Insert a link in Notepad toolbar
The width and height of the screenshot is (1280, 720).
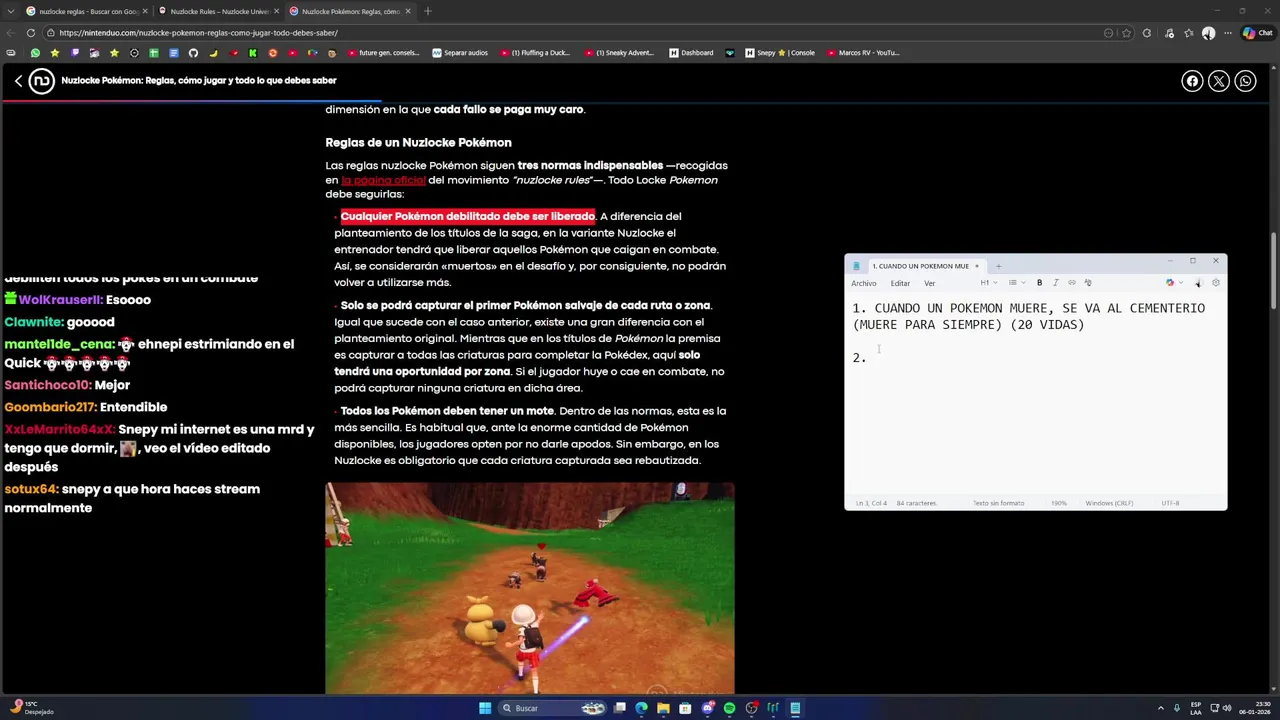point(1071,283)
